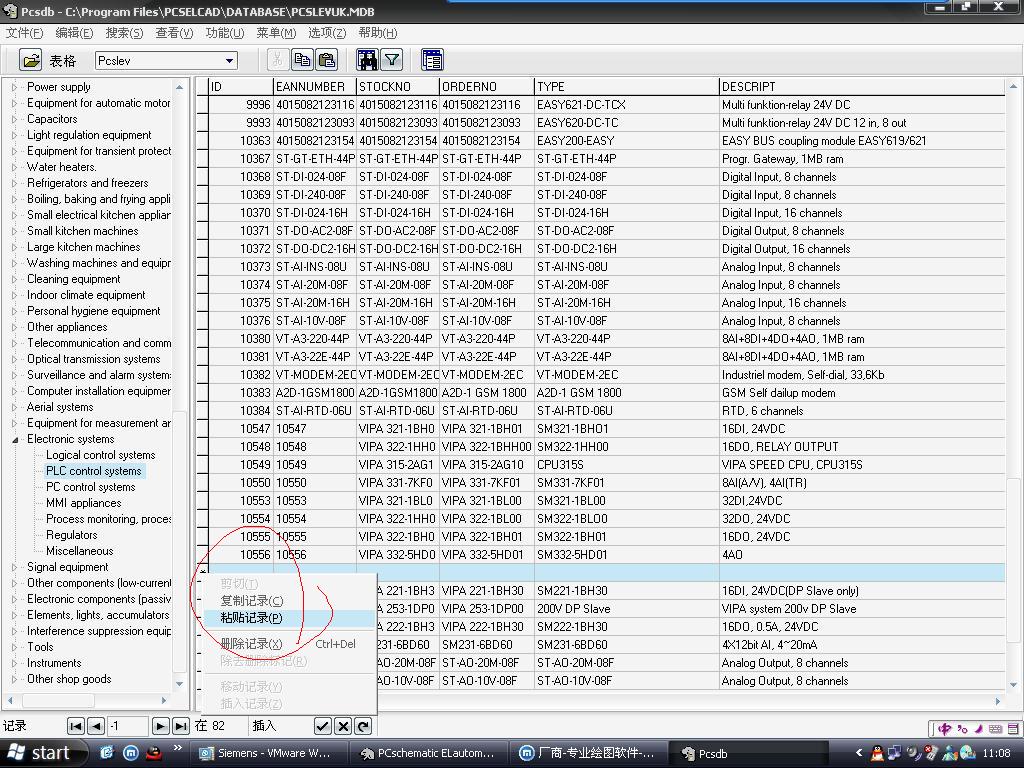Click the form view icon in the toolbar
This screenshot has width=1024, height=768.
432,60
